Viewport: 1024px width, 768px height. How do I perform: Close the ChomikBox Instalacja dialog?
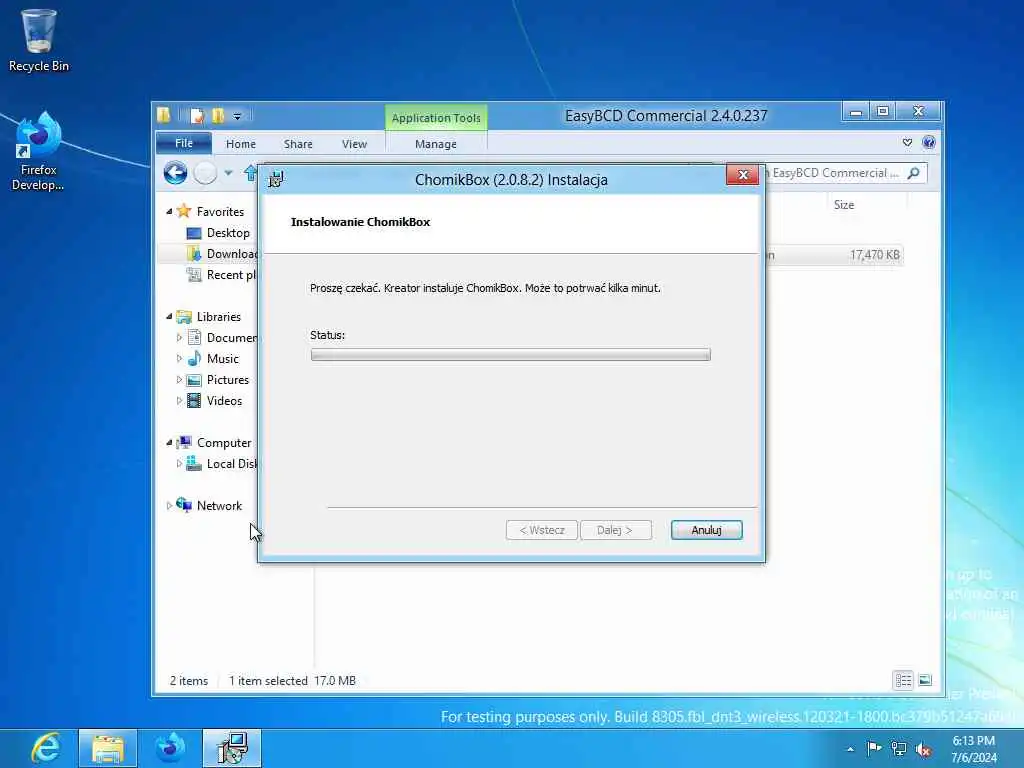743,175
